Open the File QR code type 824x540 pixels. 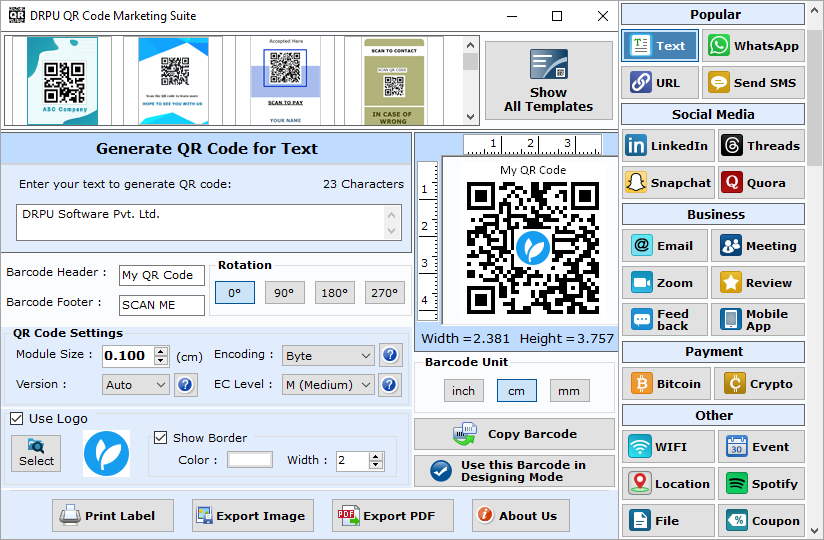pos(668,521)
